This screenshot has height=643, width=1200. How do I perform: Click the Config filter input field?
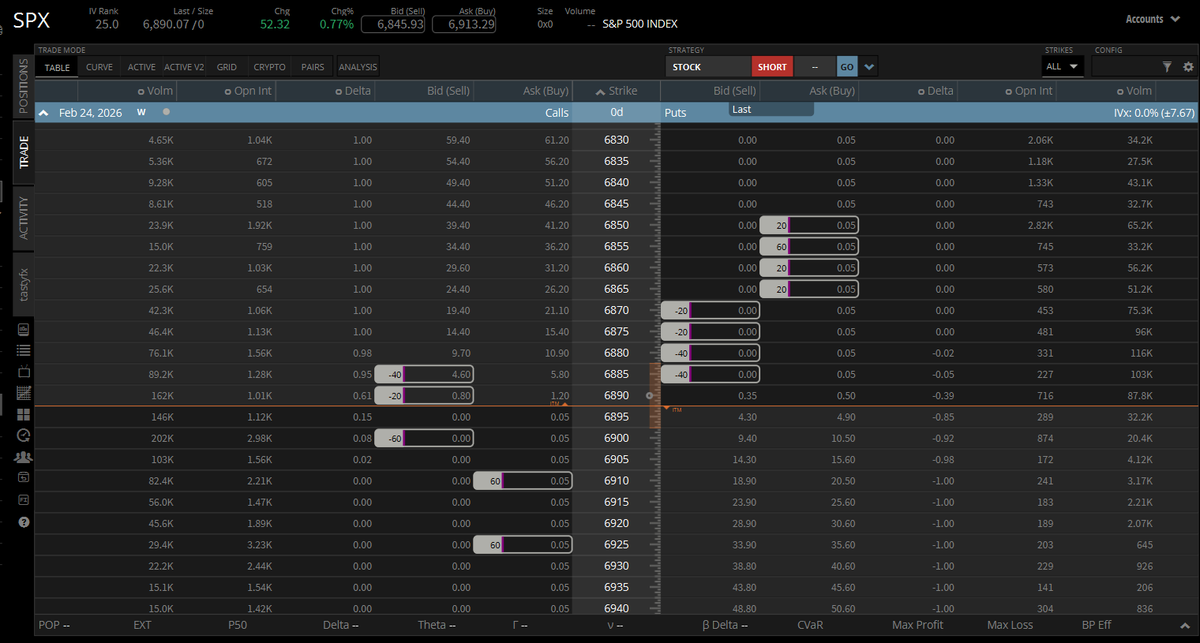point(1125,67)
